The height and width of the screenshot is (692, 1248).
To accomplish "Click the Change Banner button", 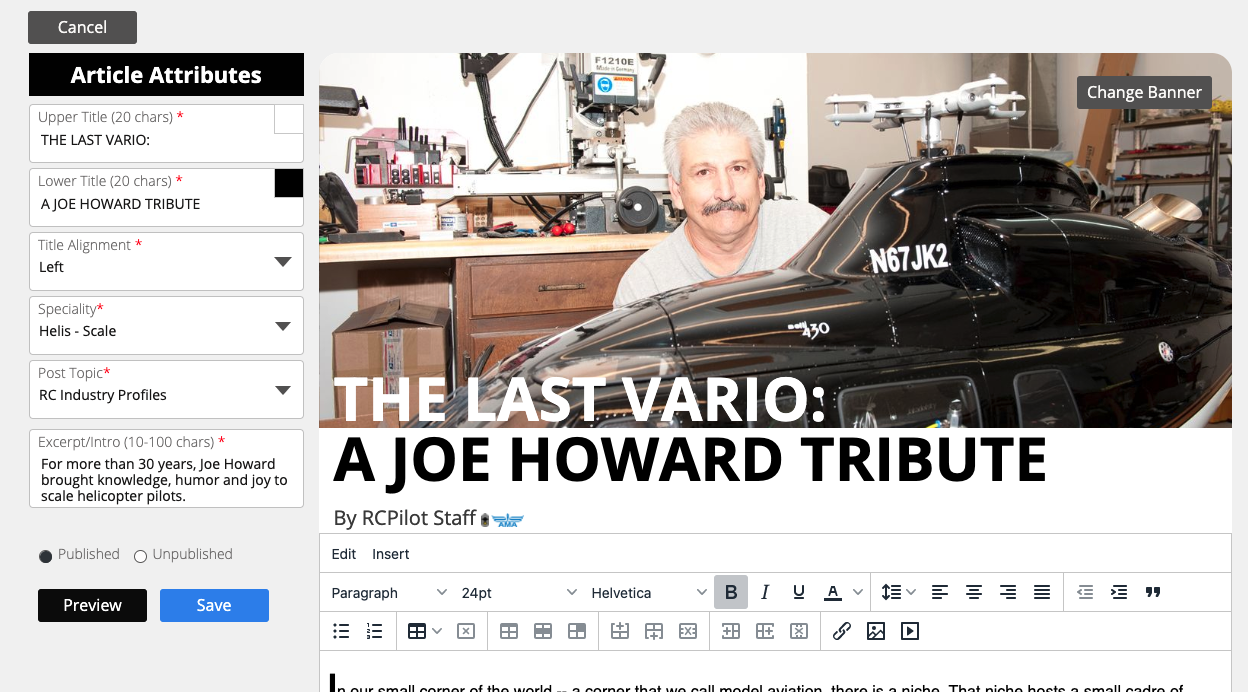I will 1144,92.
